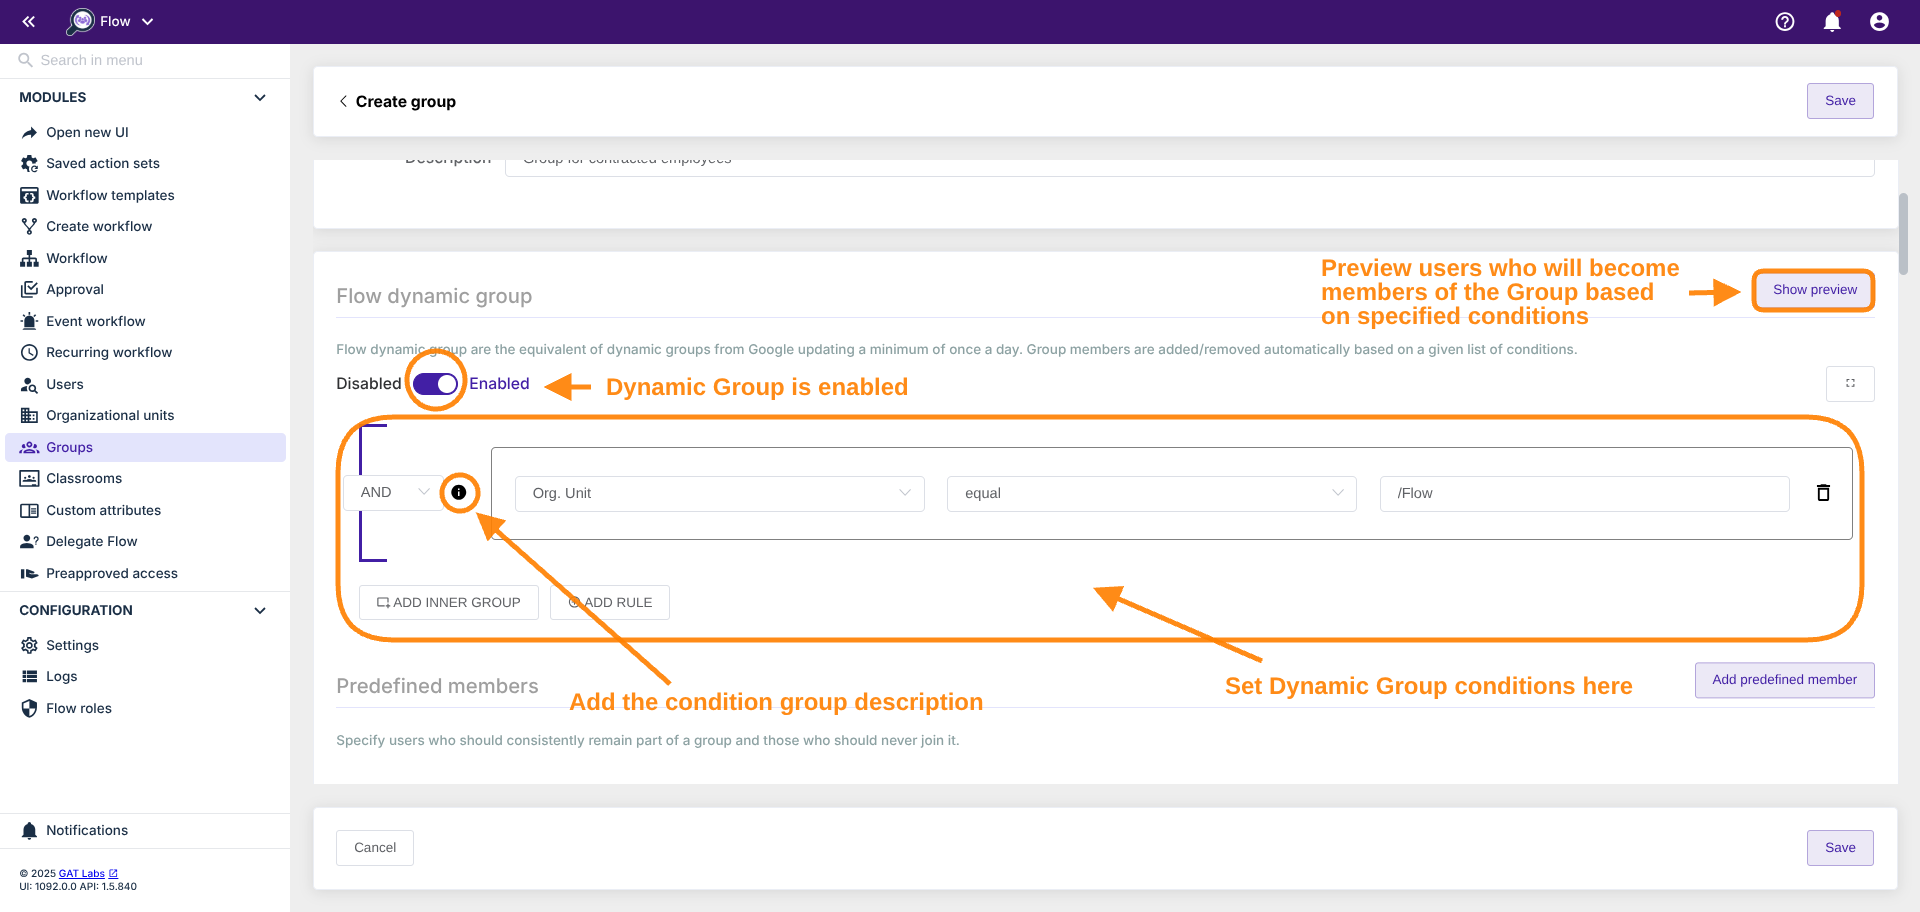This screenshot has width=1920, height=912.
Task: Collapse the MODULES section
Action: coord(260,97)
